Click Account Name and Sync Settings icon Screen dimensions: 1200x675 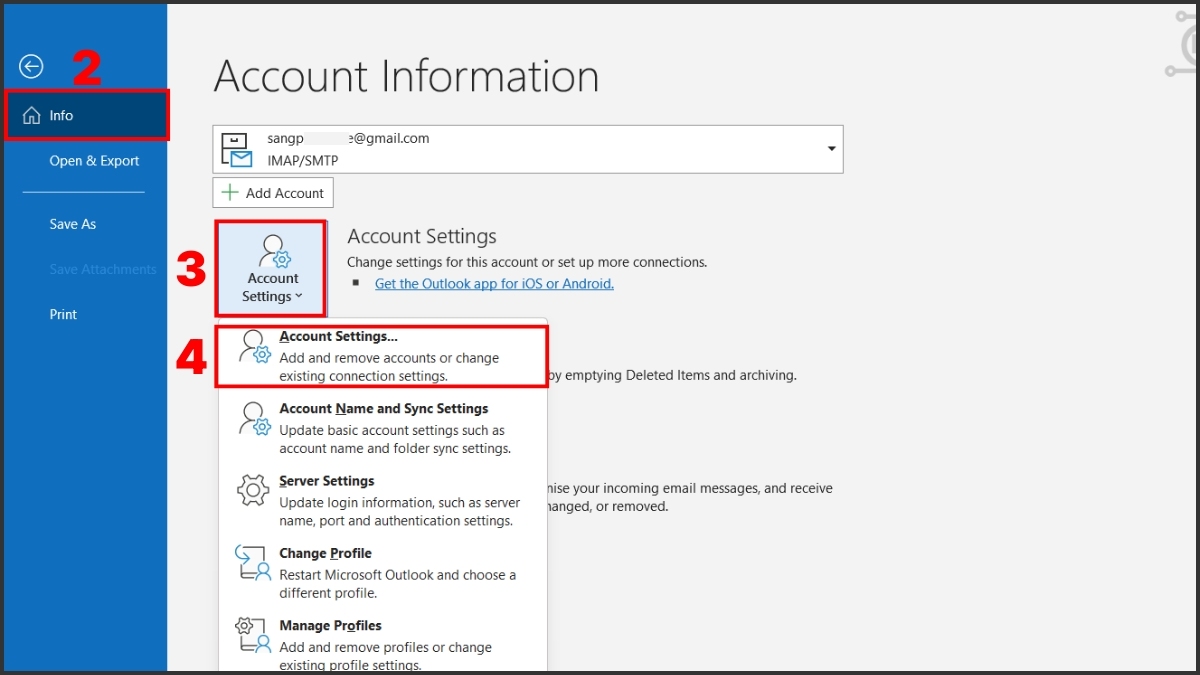pyautogui.click(x=253, y=419)
